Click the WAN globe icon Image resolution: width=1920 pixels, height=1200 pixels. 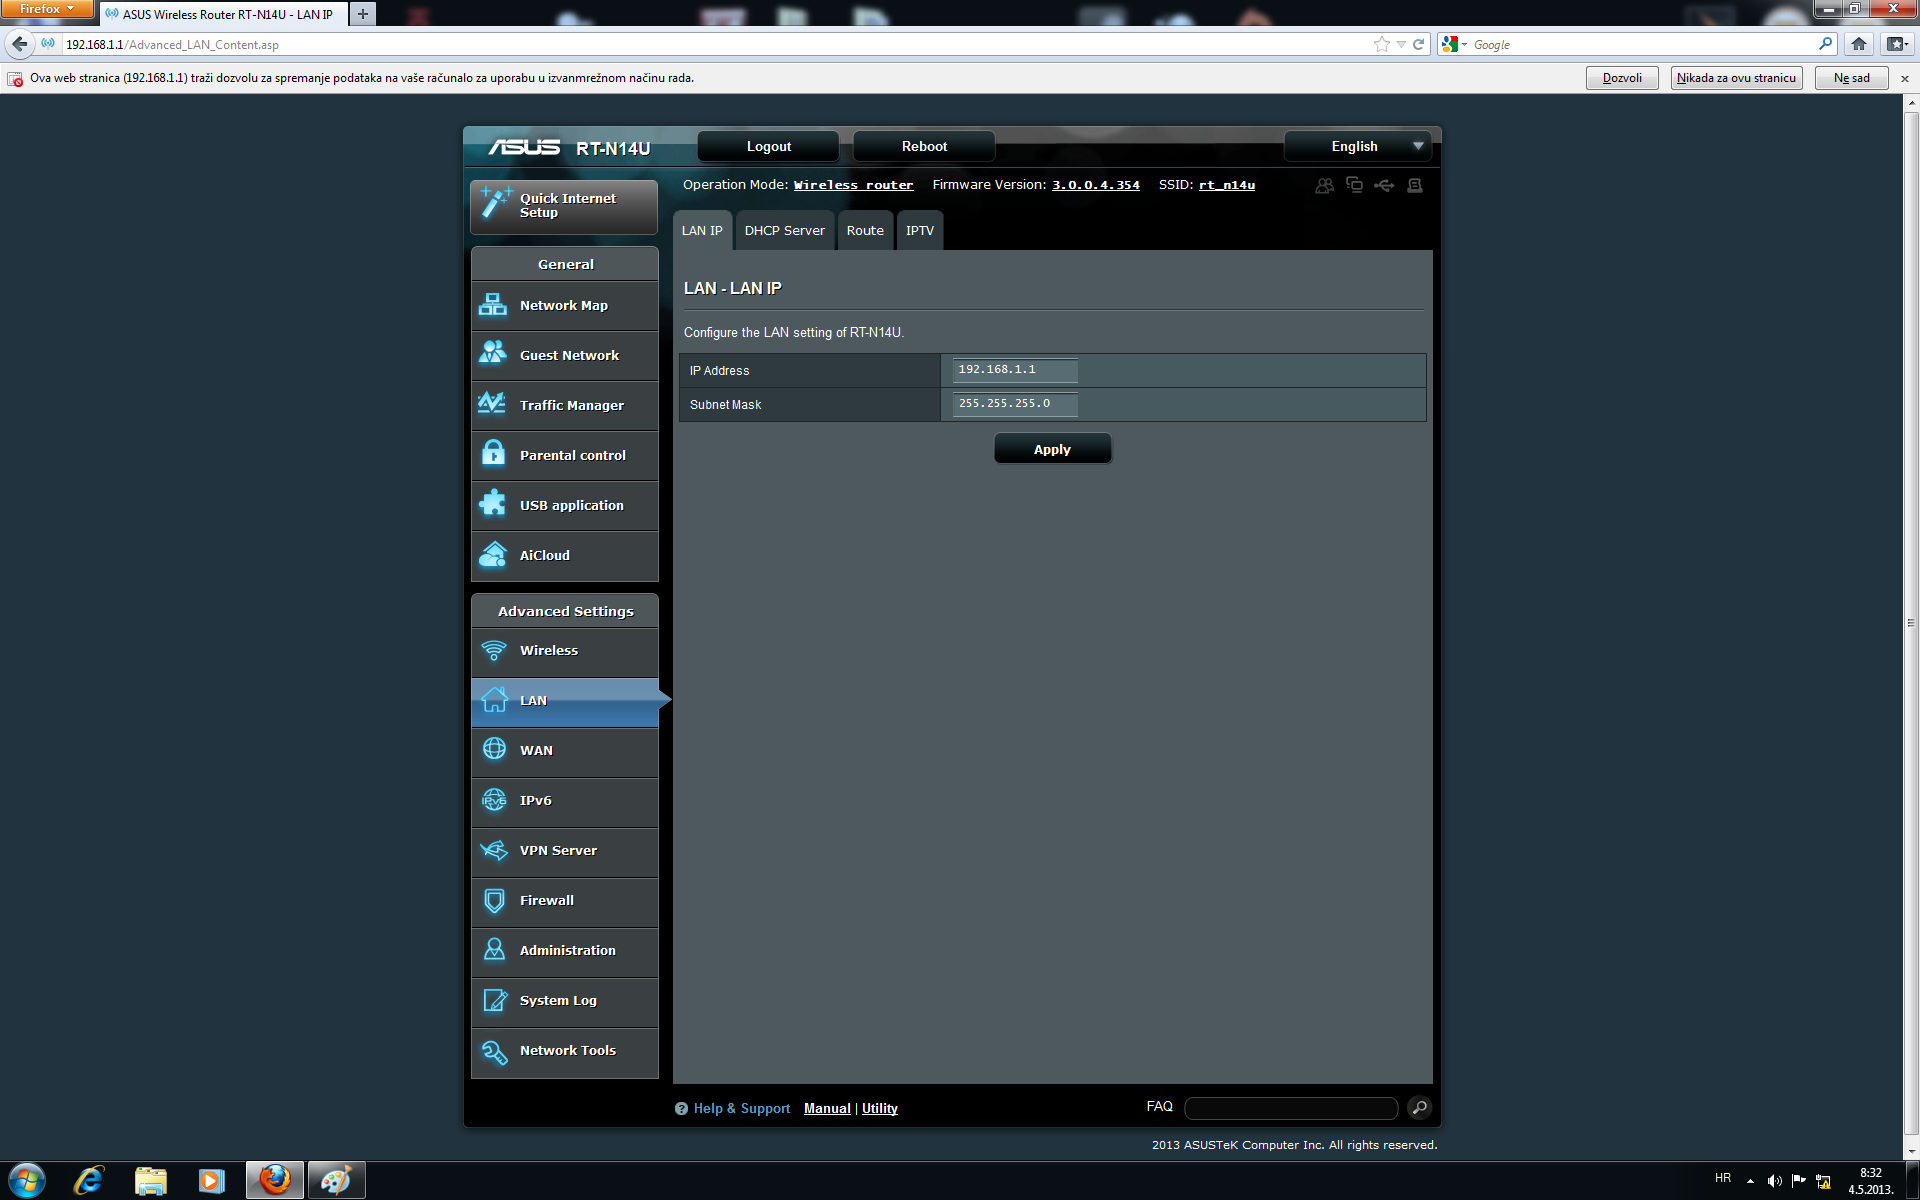pos(494,749)
